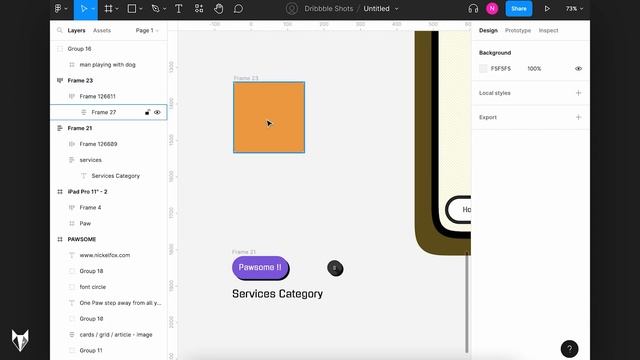Click the user avatar N
Viewport: 640px width, 360px height.
[x=492, y=9]
